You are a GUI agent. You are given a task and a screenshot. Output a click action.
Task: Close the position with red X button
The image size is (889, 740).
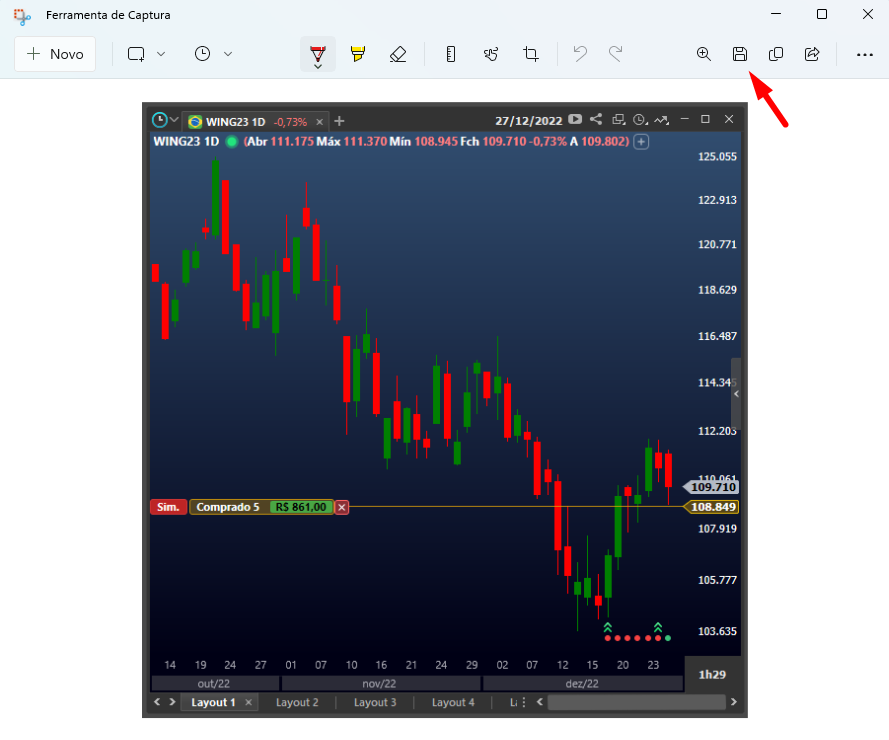(x=342, y=508)
